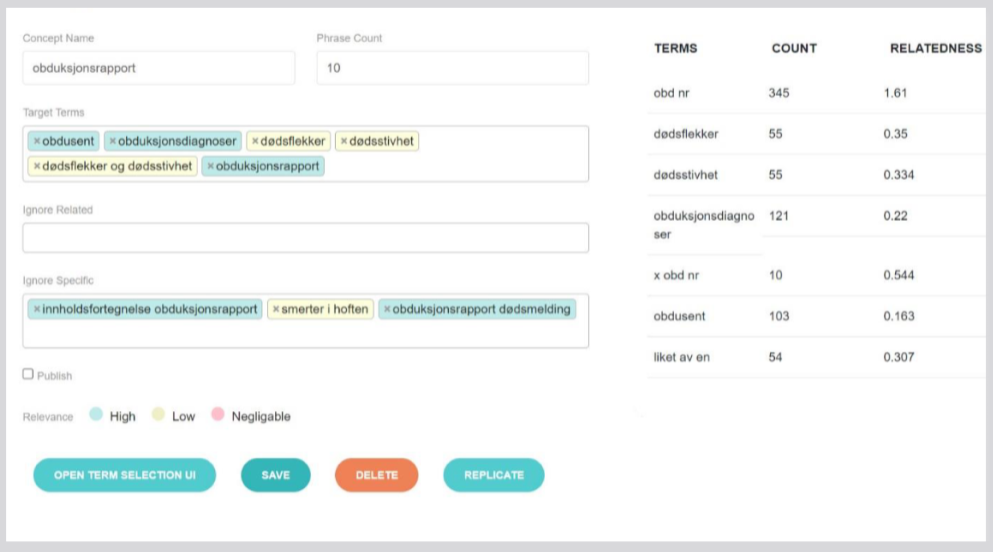This screenshot has width=993, height=552.
Task: Click the Low relevance yellow dot
Action: (158, 414)
